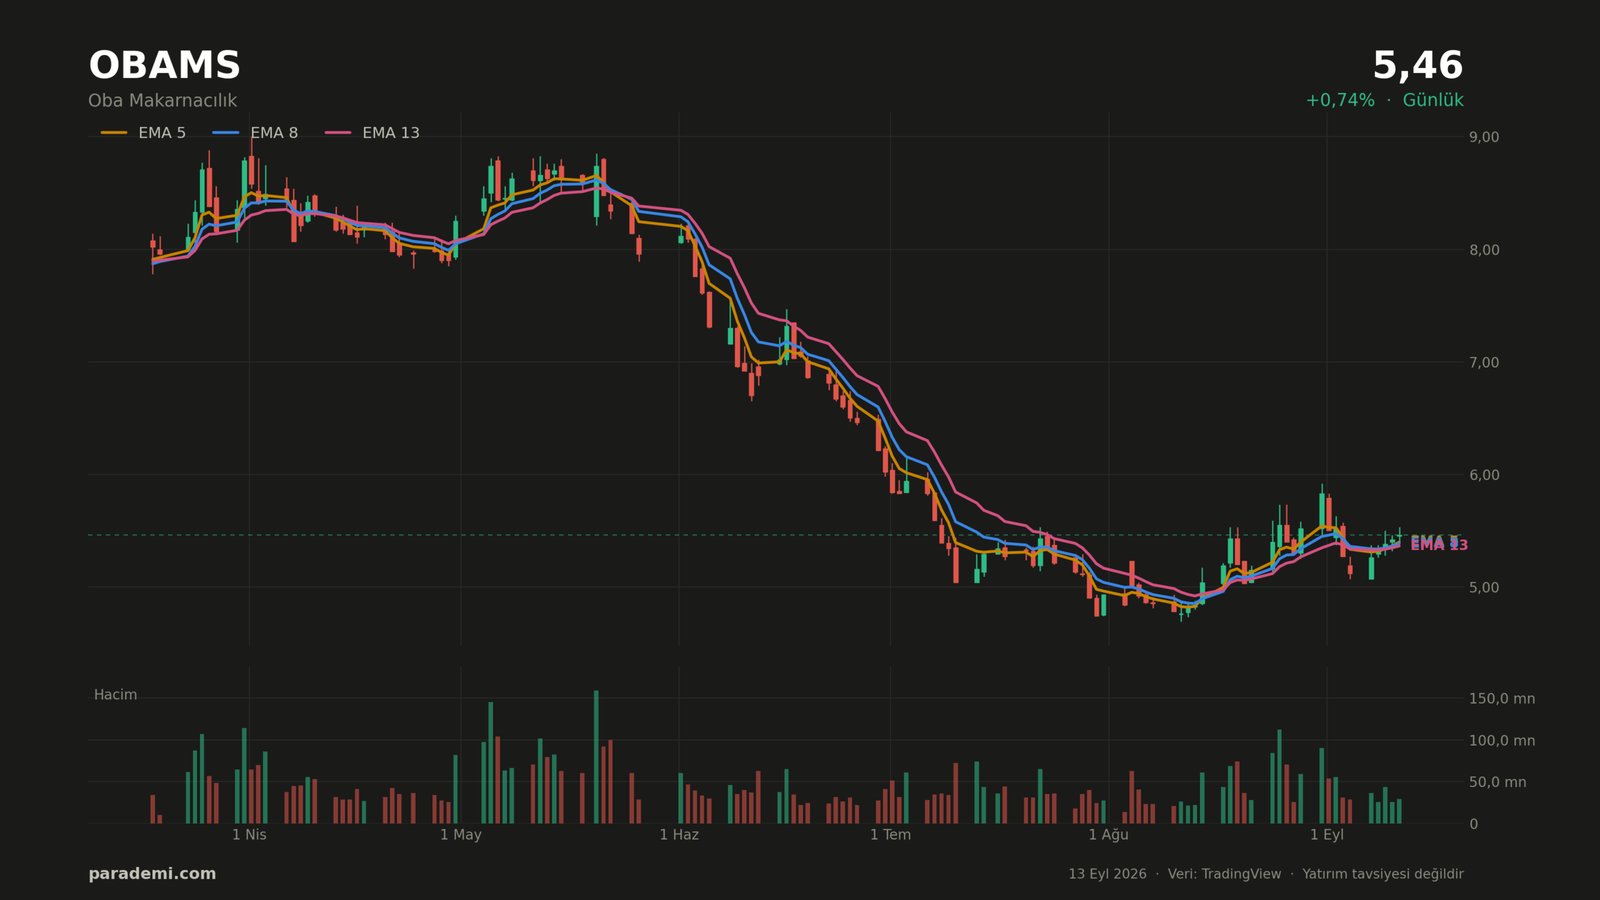The width and height of the screenshot is (1600, 900).
Task: Click the Hacim volume panel label
Action: click(x=116, y=695)
